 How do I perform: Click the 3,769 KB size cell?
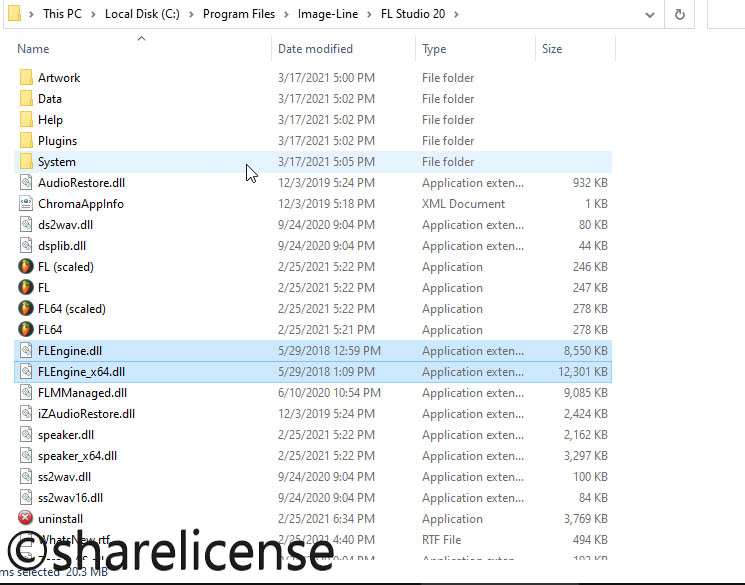point(586,518)
